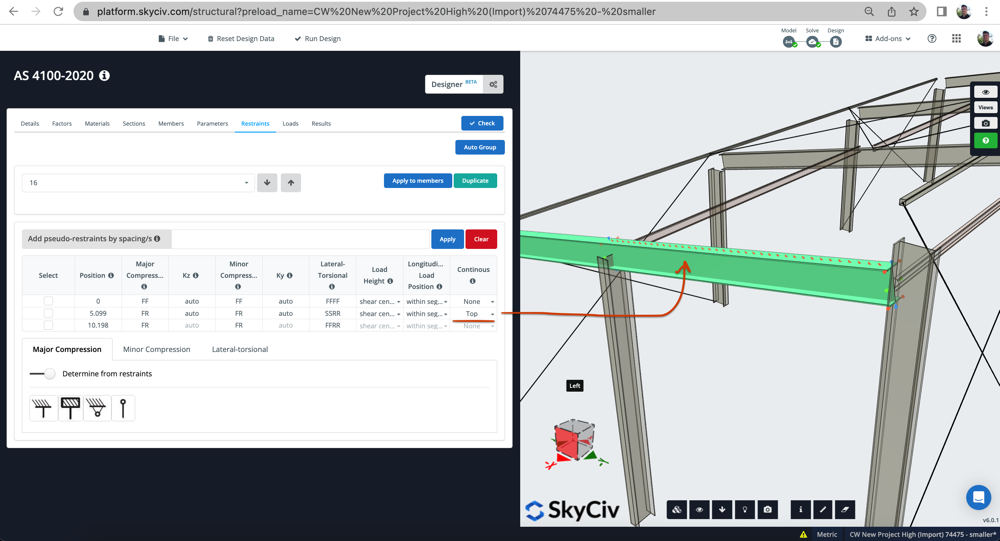Switch to the Sections tab
This screenshot has width=1000, height=541.
click(134, 123)
